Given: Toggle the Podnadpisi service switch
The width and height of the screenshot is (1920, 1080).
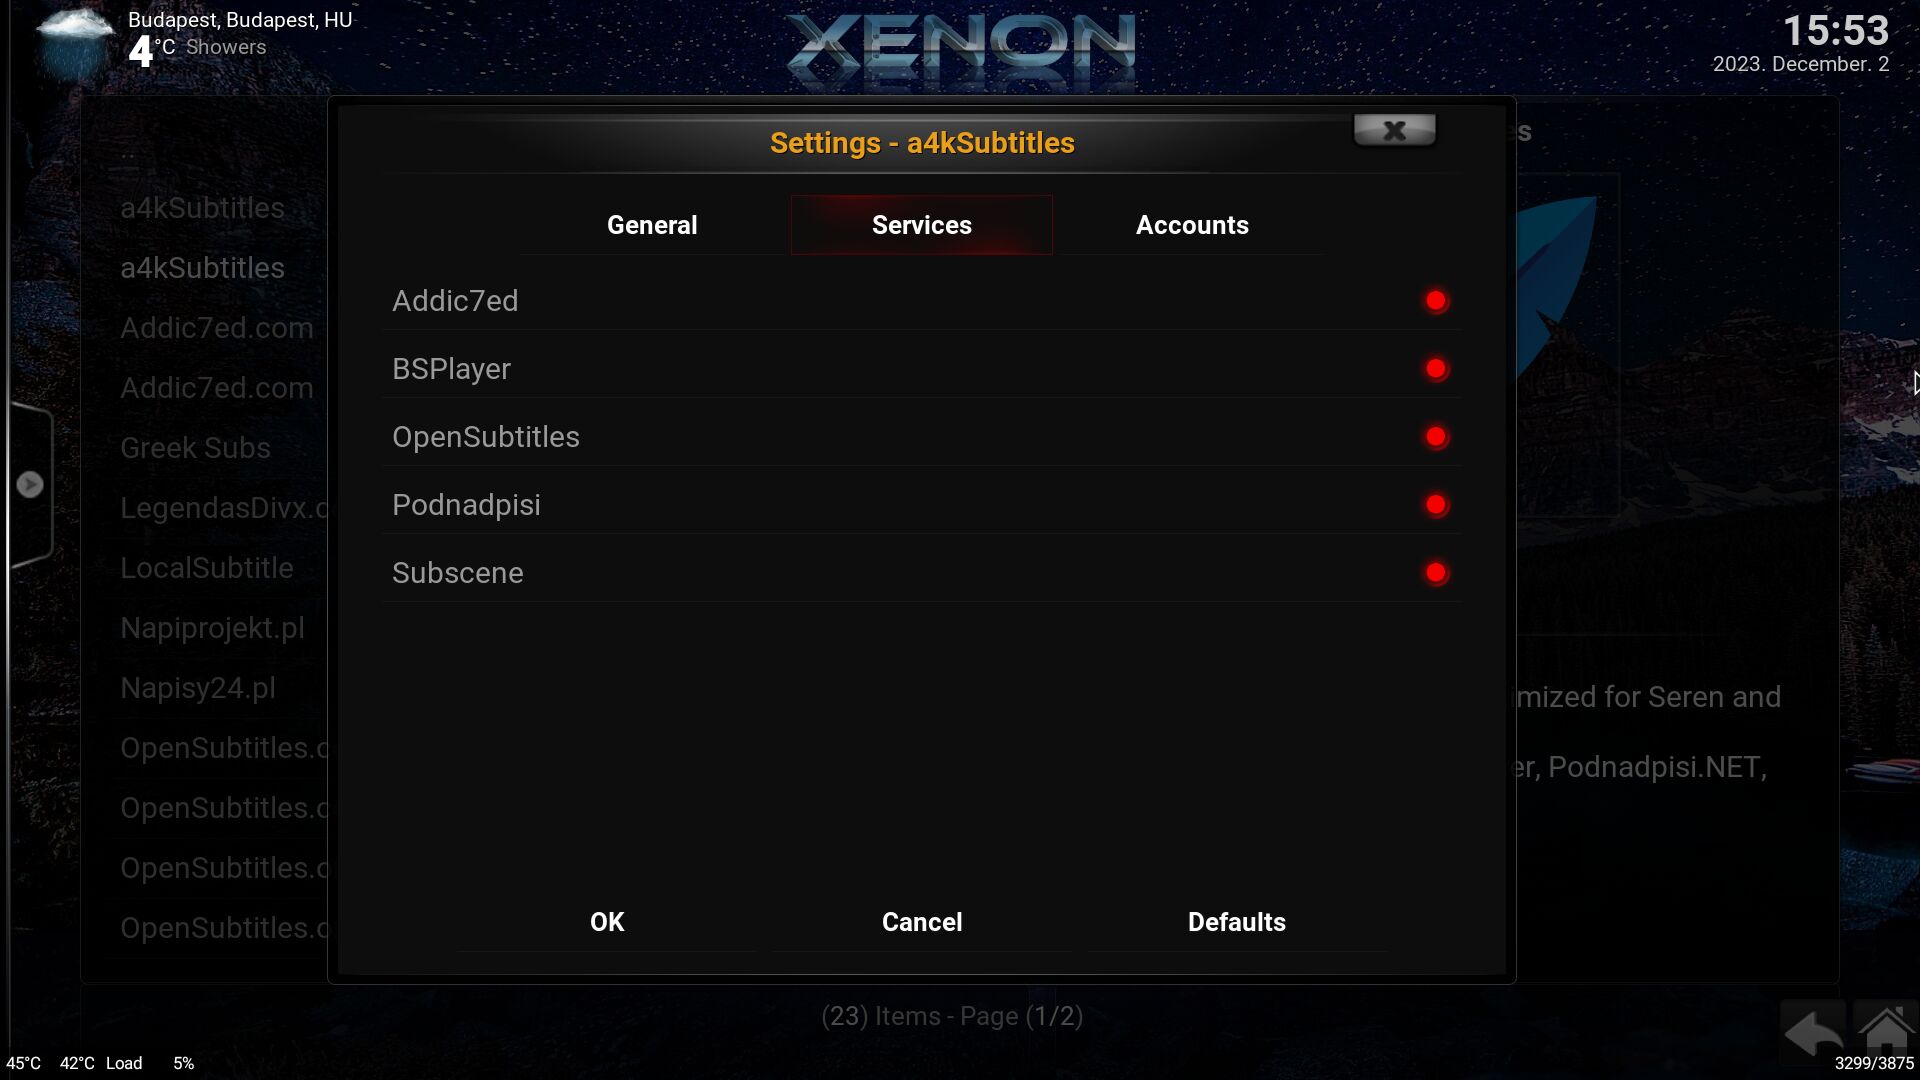Looking at the screenshot, I should point(1436,505).
